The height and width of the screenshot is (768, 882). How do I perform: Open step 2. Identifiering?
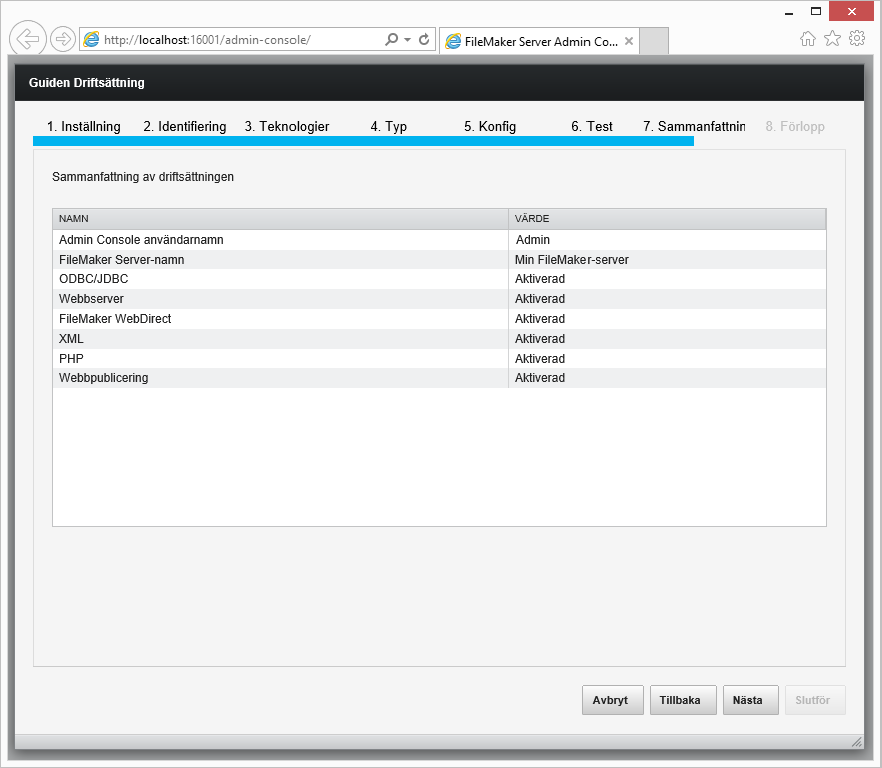click(184, 127)
